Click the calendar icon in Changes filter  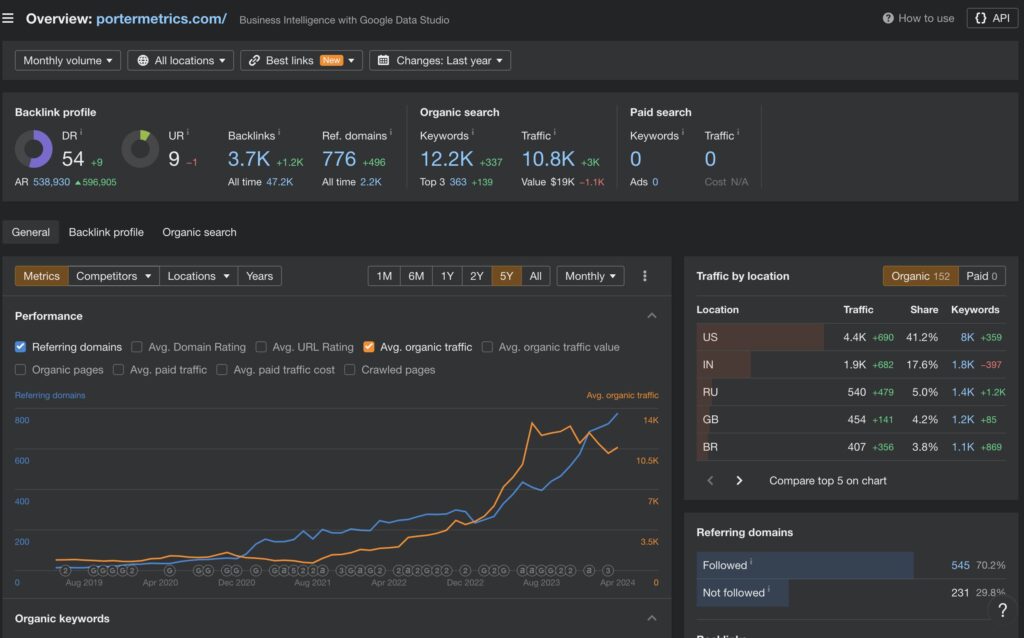click(x=383, y=60)
